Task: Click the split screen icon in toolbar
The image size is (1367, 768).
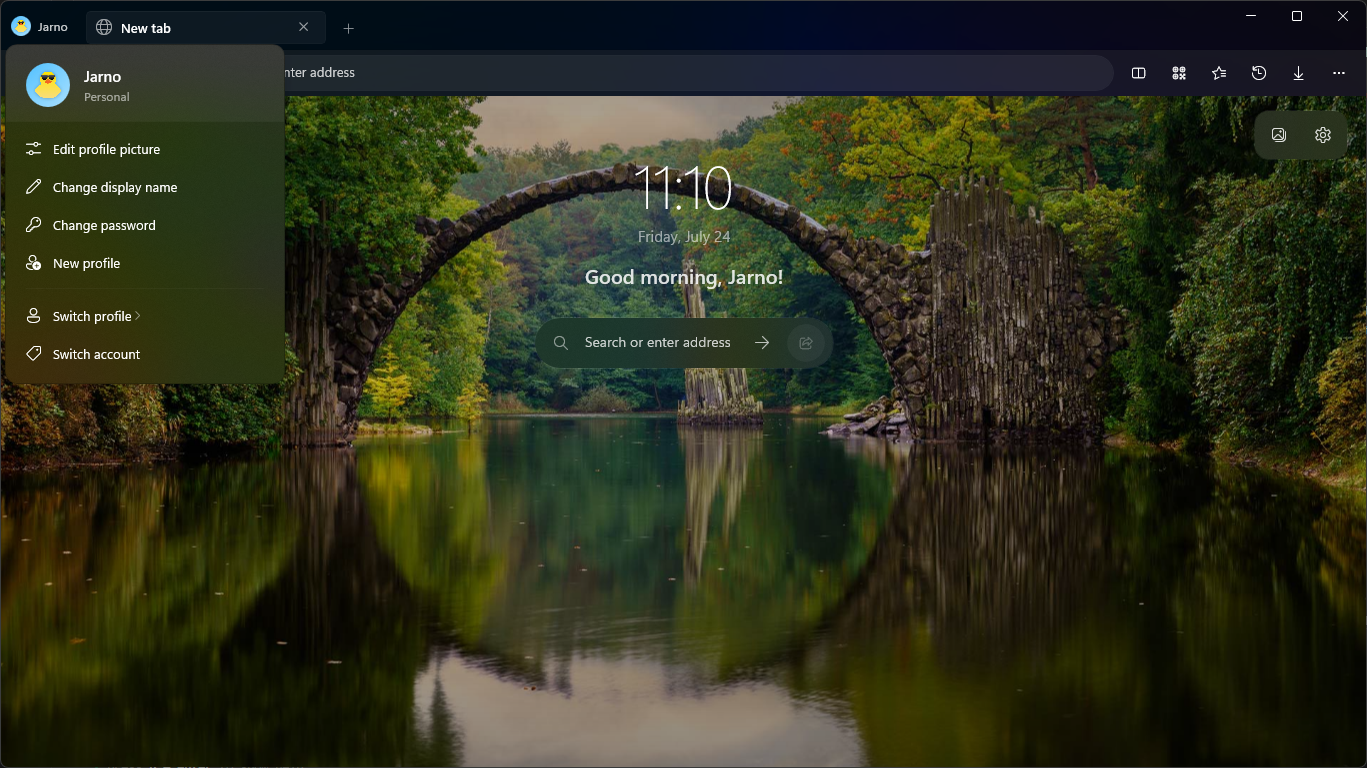Action: 1138,73
